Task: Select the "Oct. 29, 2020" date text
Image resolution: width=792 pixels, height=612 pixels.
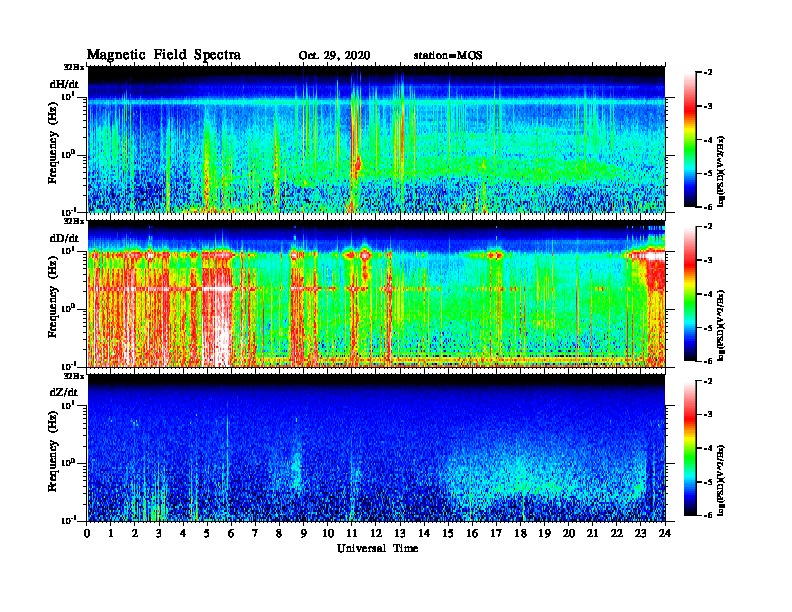Action: coord(334,56)
